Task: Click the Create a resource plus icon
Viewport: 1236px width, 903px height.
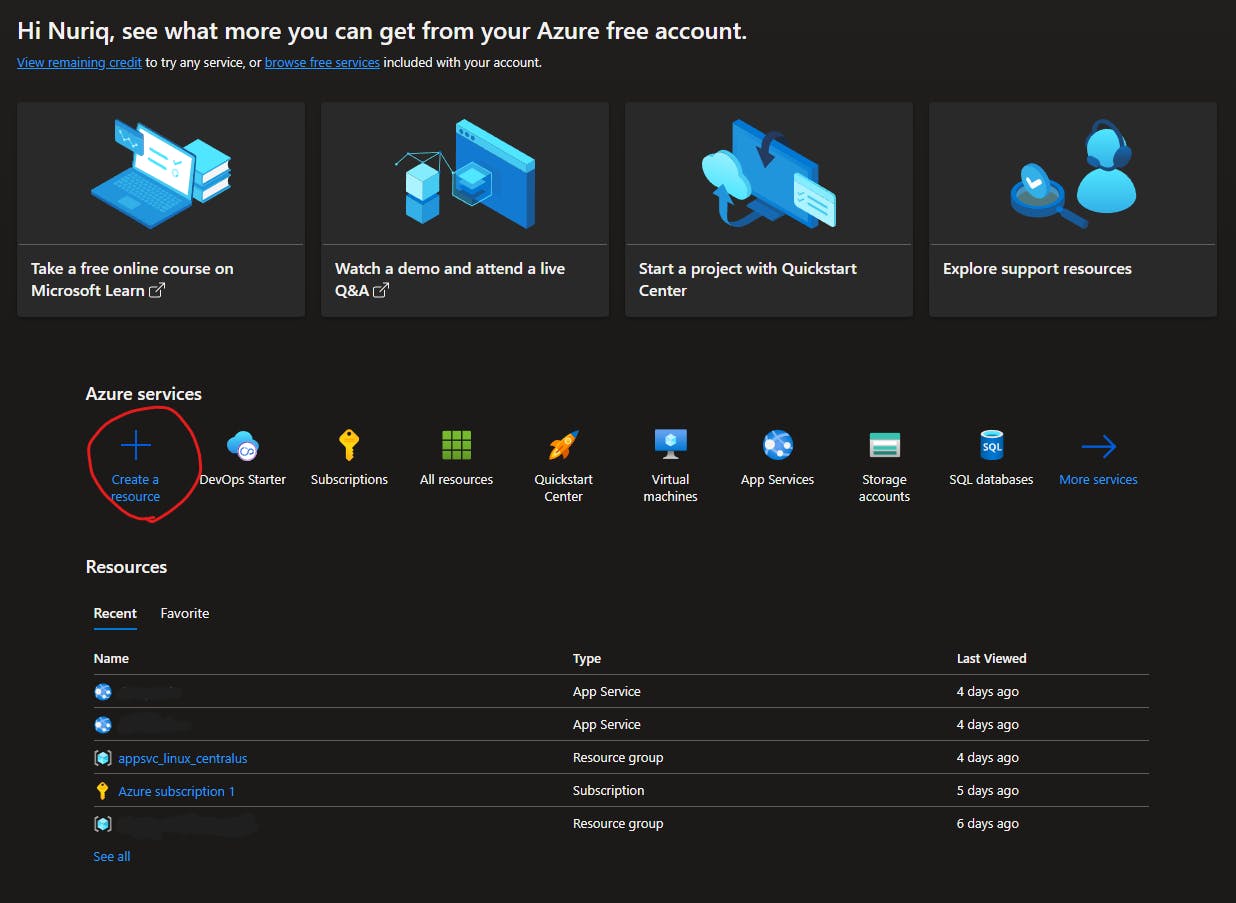Action: tap(135, 445)
